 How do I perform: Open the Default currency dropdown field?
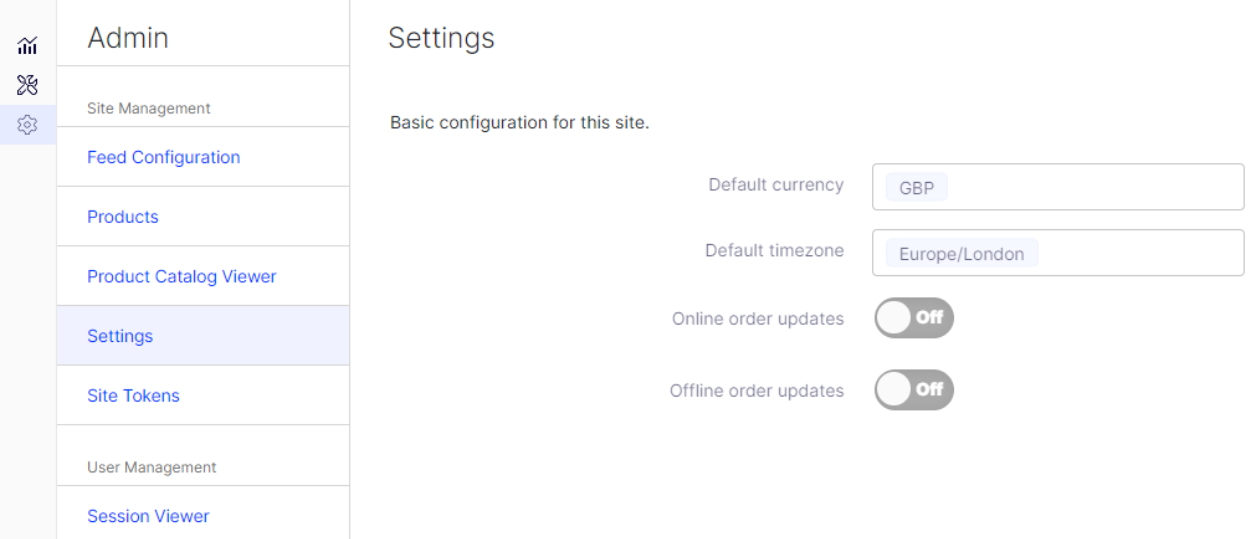click(x=1058, y=187)
